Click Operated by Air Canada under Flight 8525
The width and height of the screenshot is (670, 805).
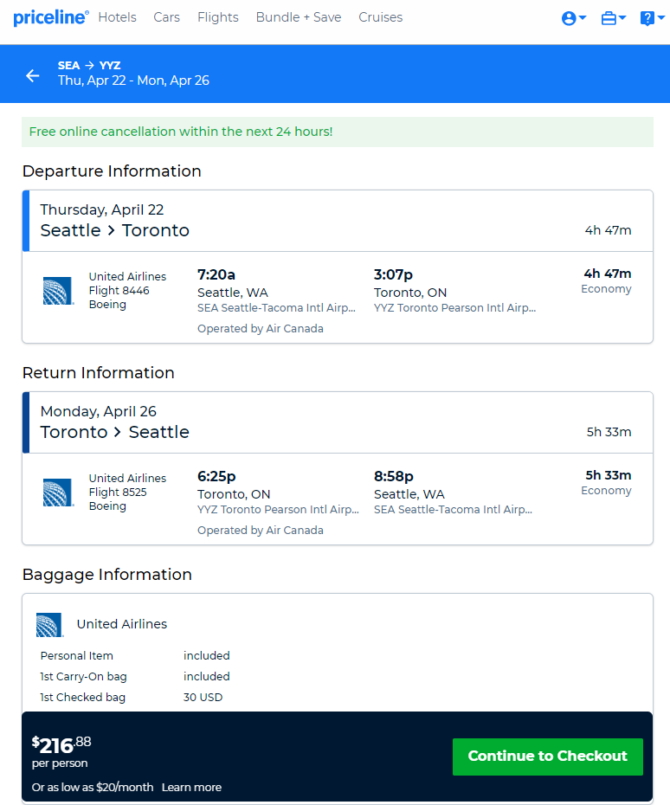[x=260, y=530]
